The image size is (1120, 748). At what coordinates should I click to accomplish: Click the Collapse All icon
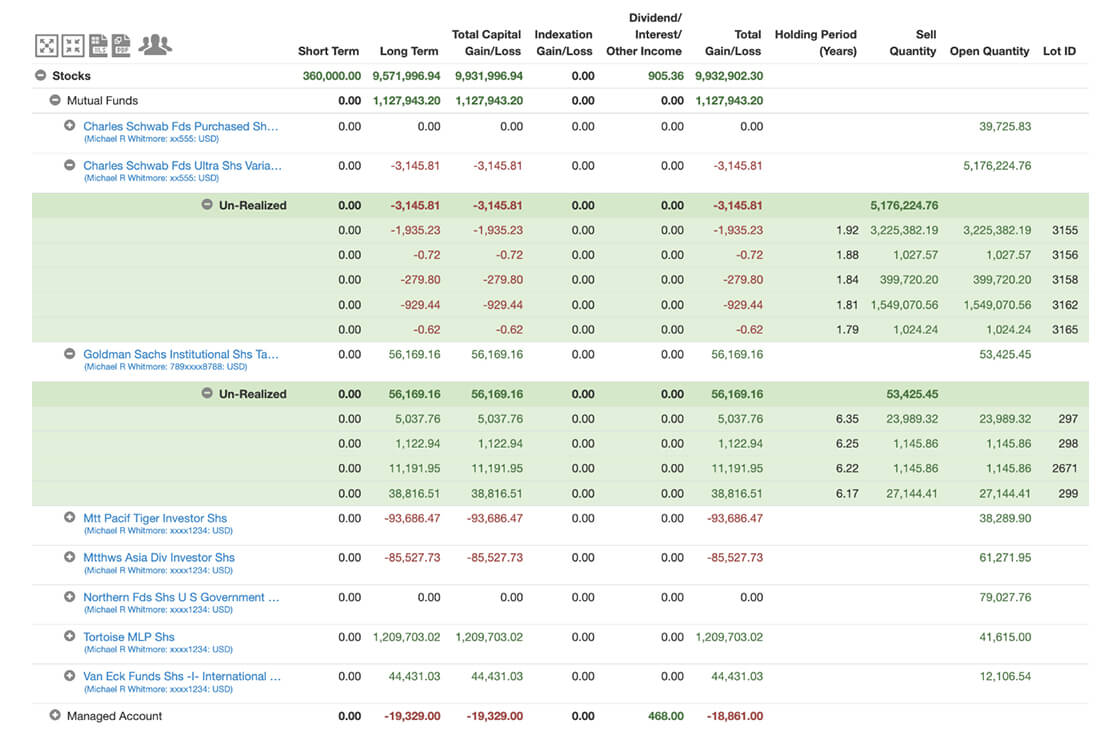click(73, 45)
